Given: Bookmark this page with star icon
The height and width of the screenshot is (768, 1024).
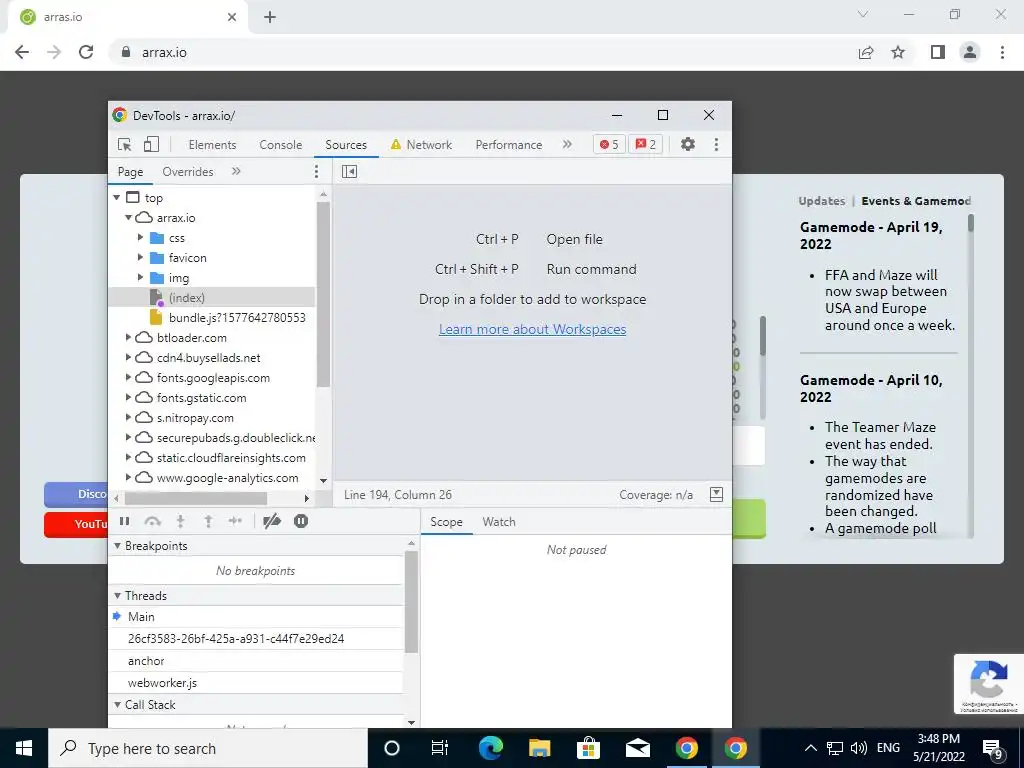Looking at the screenshot, I should (x=899, y=52).
